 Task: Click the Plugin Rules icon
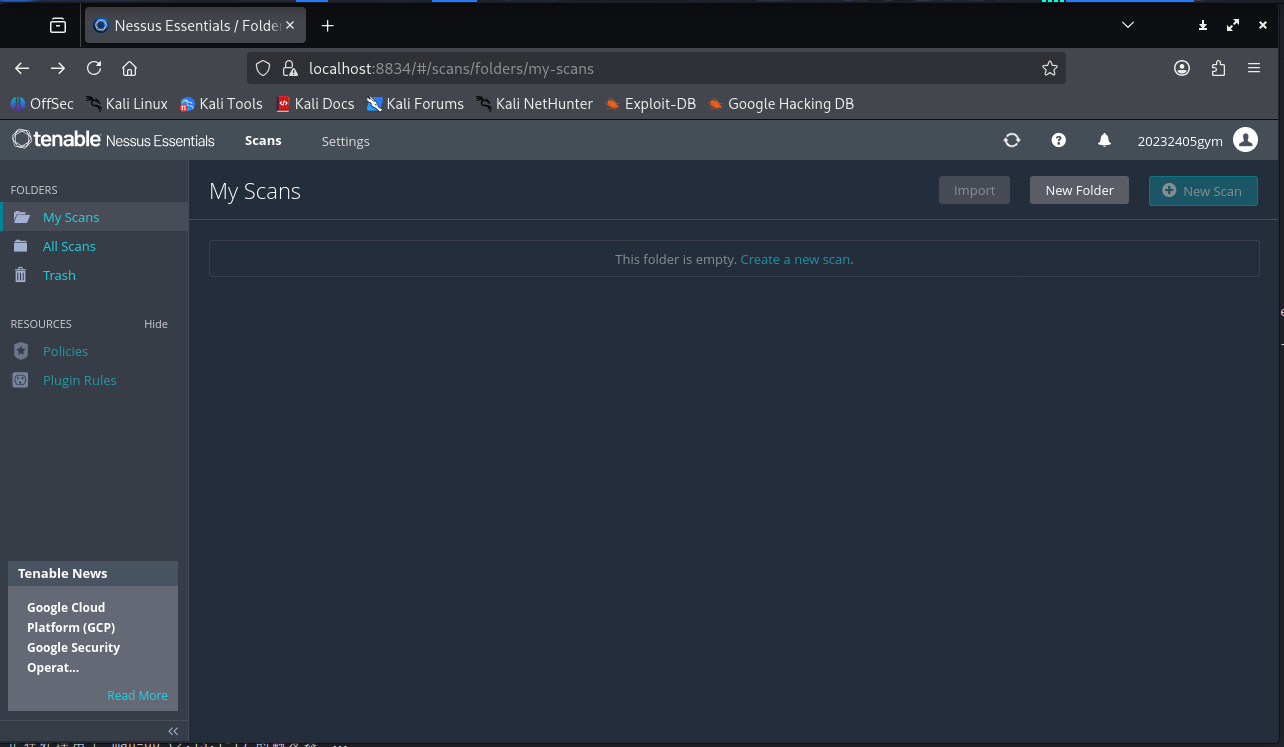(x=20, y=380)
